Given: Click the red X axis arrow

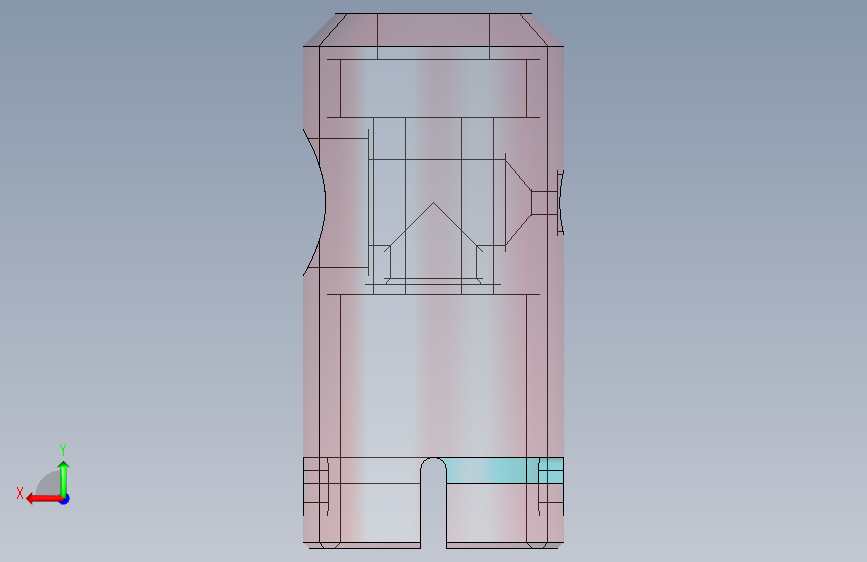Looking at the screenshot, I should tap(44, 499).
